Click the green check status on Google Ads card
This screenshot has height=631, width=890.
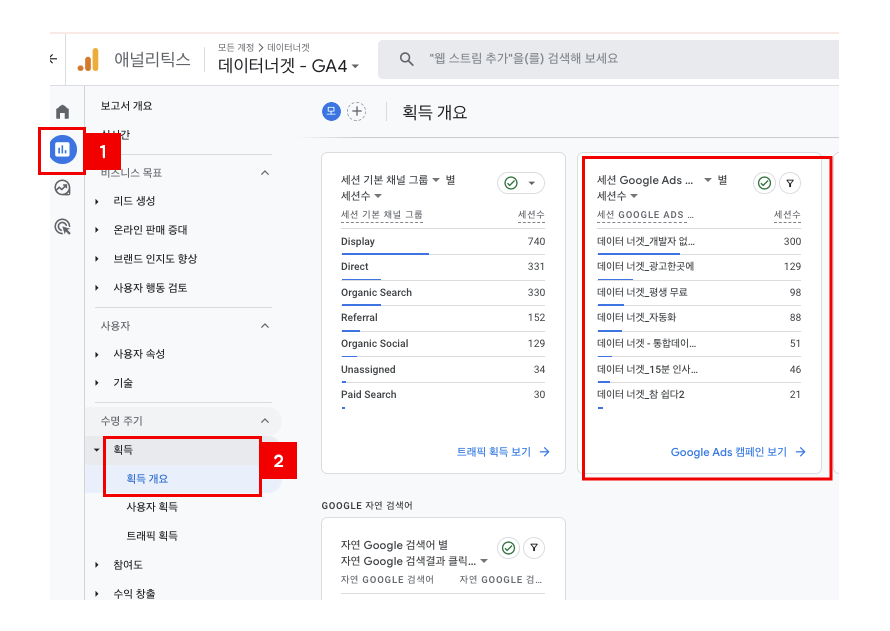coord(764,183)
